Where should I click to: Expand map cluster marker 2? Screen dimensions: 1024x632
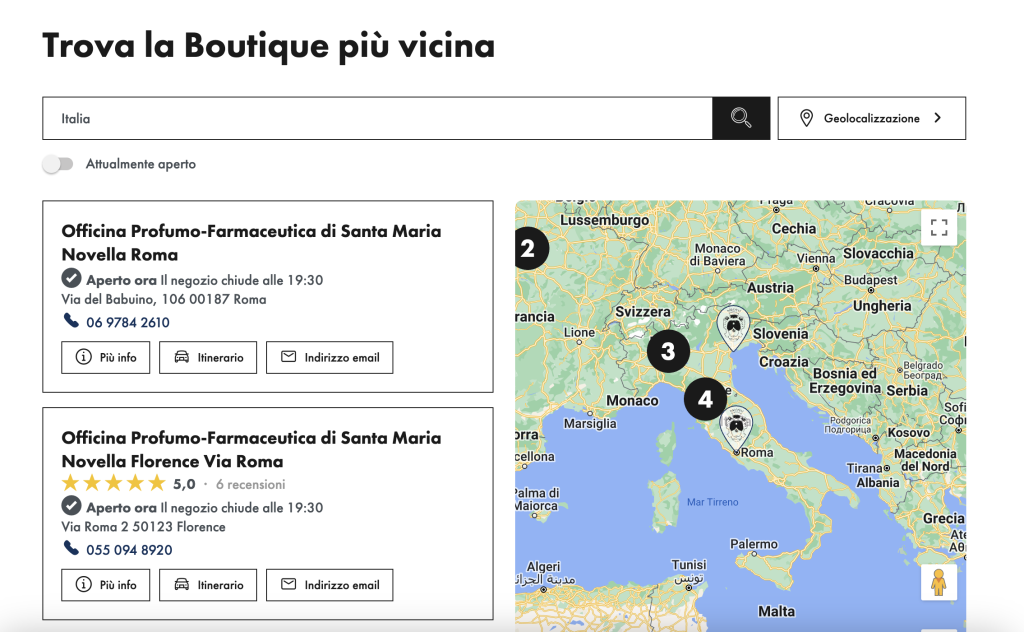click(529, 249)
